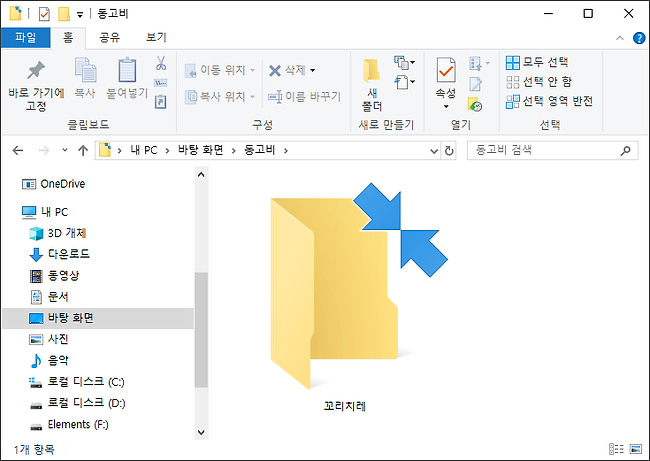
Task: Click the Properties (속성) checkmark icon
Action: click(x=446, y=70)
